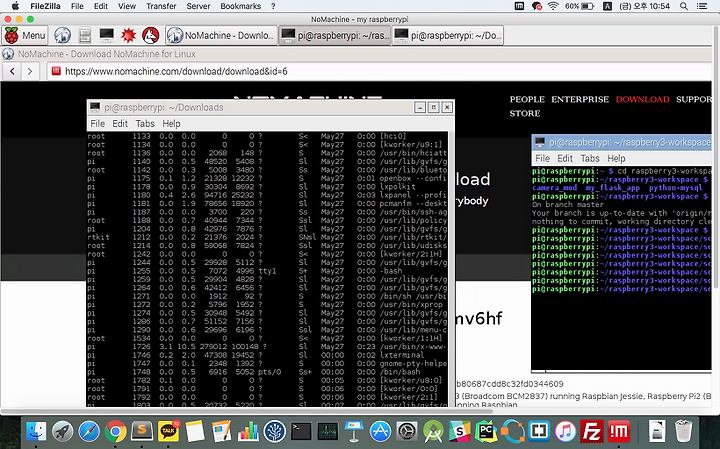Open Mathematica red spiky panel icon

click(129, 35)
